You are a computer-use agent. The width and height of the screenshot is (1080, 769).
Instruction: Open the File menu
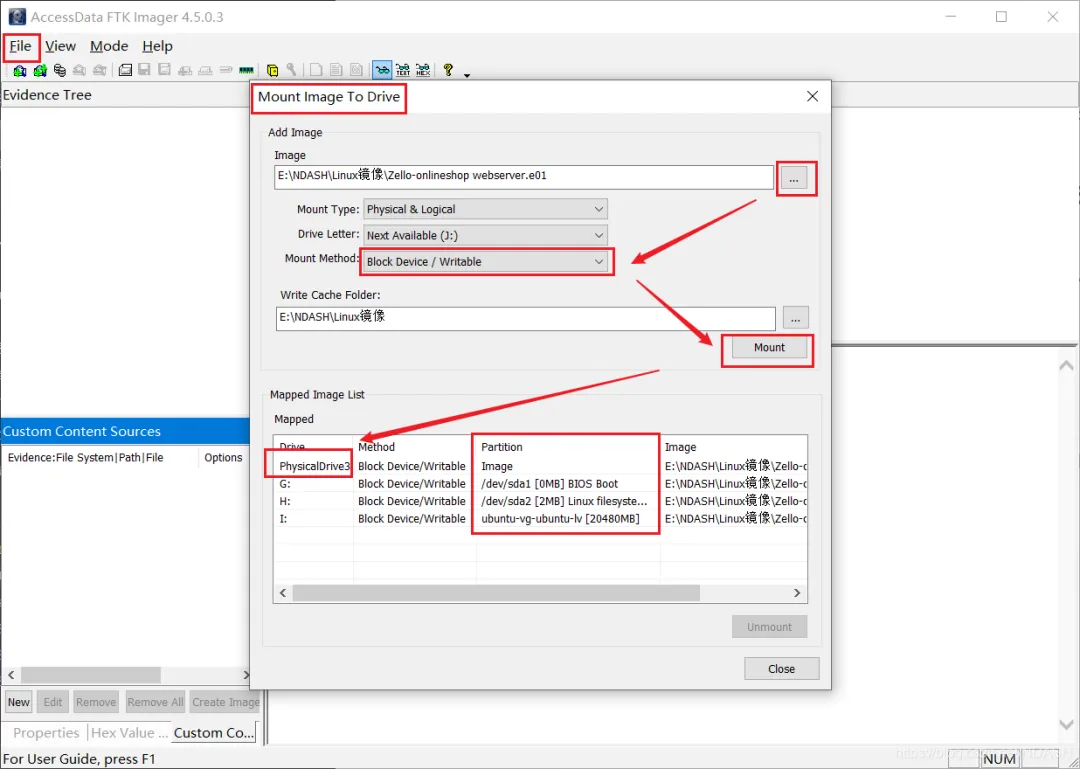pos(21,46)
